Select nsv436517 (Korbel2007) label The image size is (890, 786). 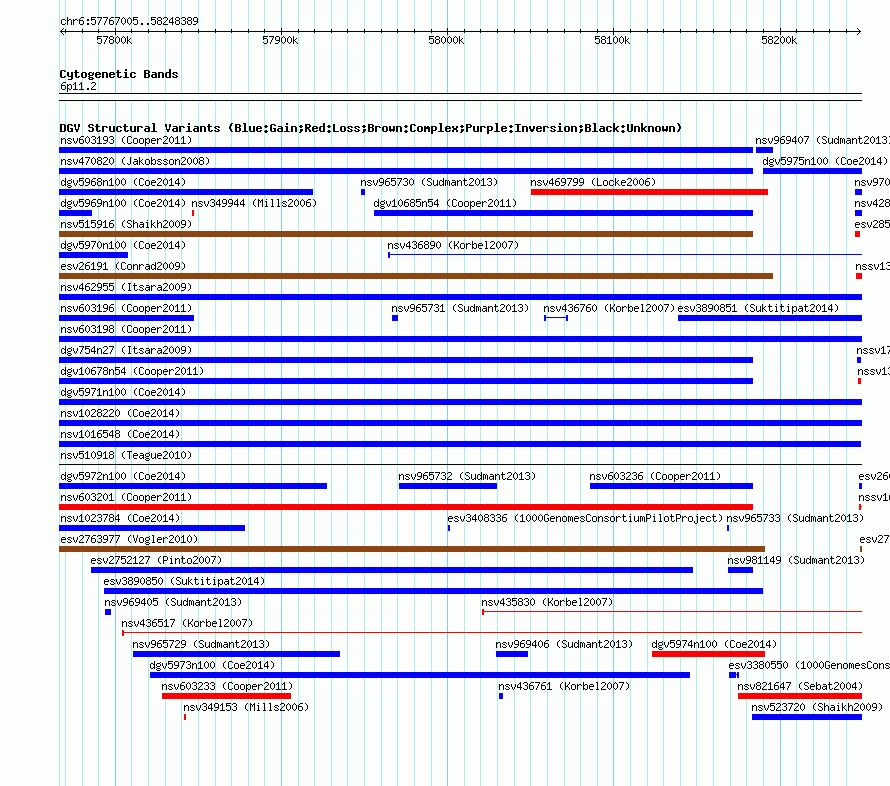click(187, 623)
